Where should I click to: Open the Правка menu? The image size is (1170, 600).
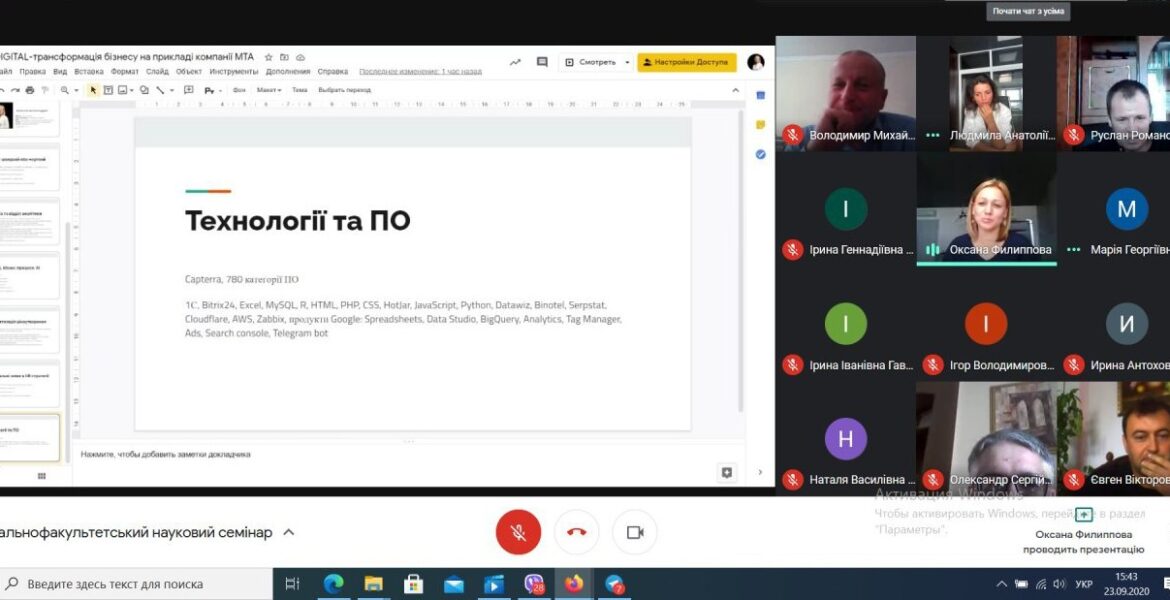click(33, 72)
